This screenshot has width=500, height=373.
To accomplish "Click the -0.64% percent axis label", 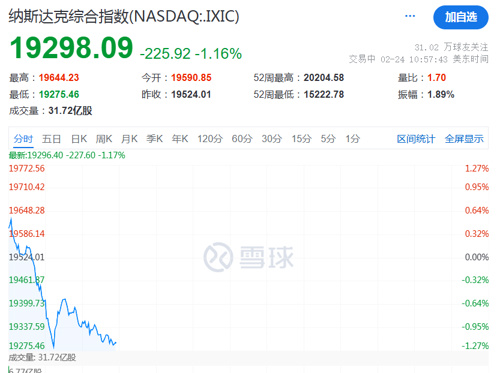I will (475, 303).
